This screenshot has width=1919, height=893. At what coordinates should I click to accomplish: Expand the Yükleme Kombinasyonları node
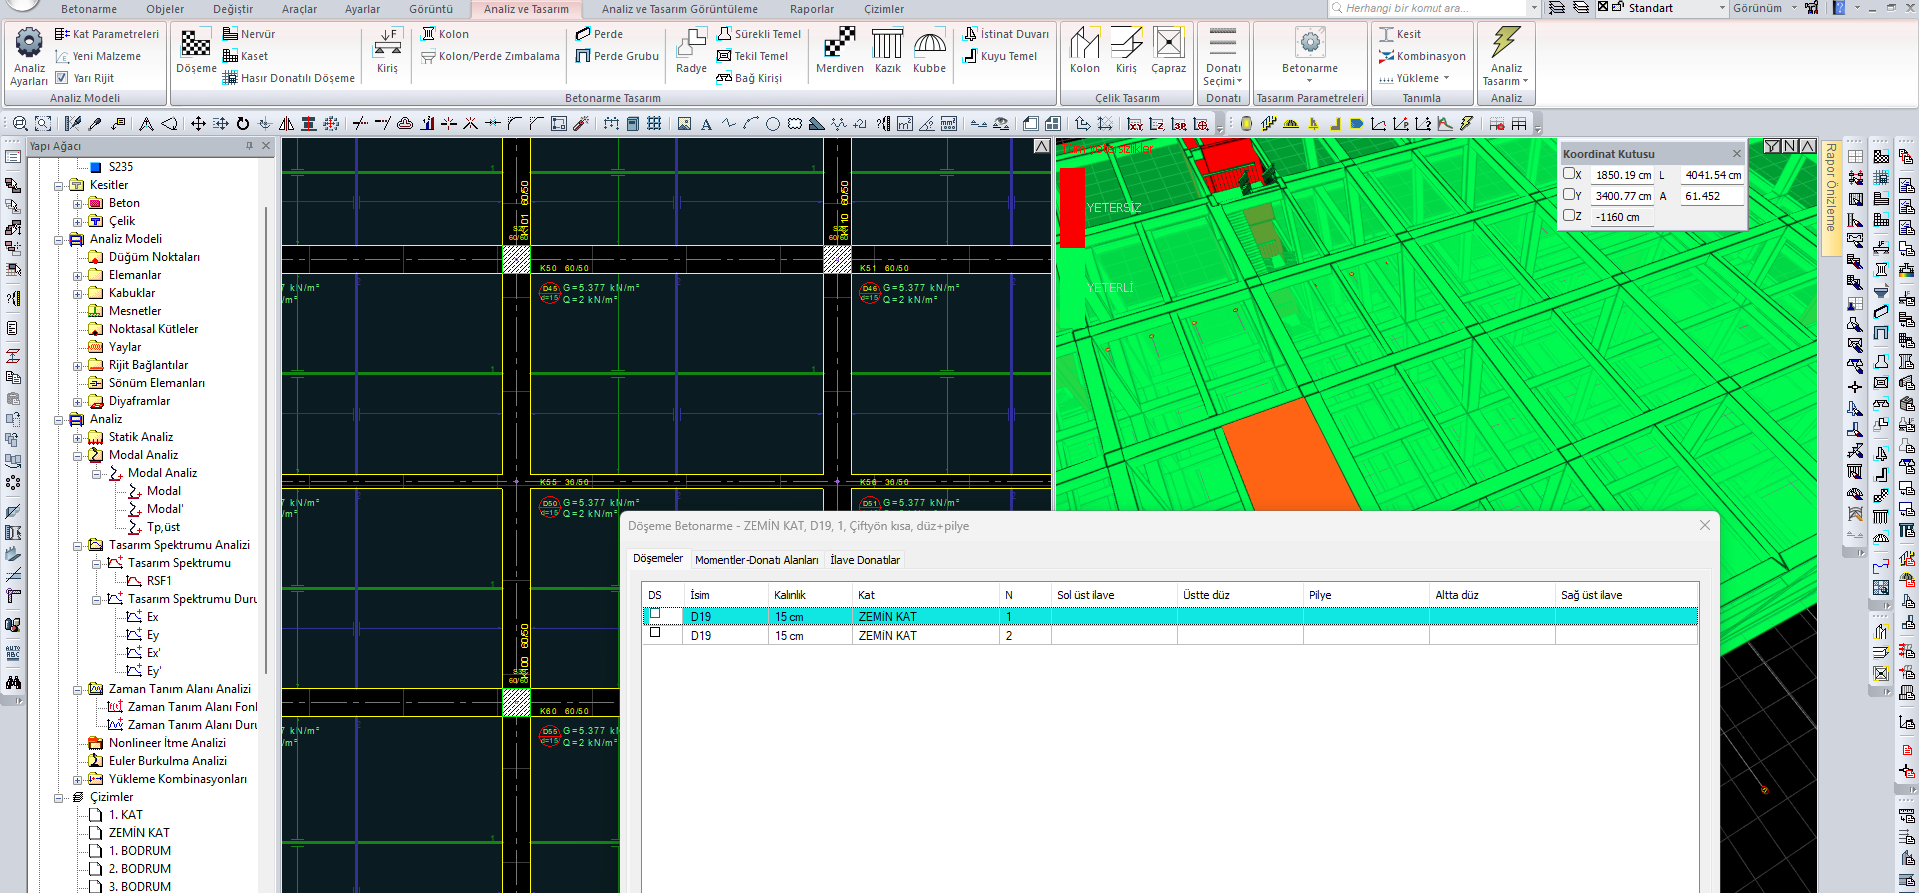(78, 779)
